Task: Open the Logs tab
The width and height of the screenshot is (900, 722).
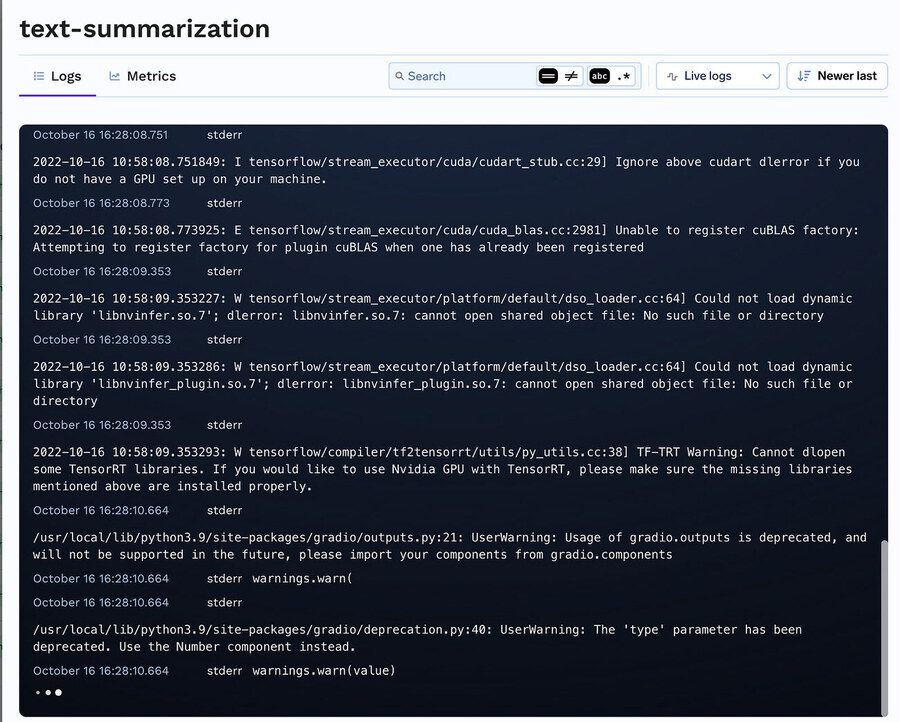Action: tap(57, 76)
